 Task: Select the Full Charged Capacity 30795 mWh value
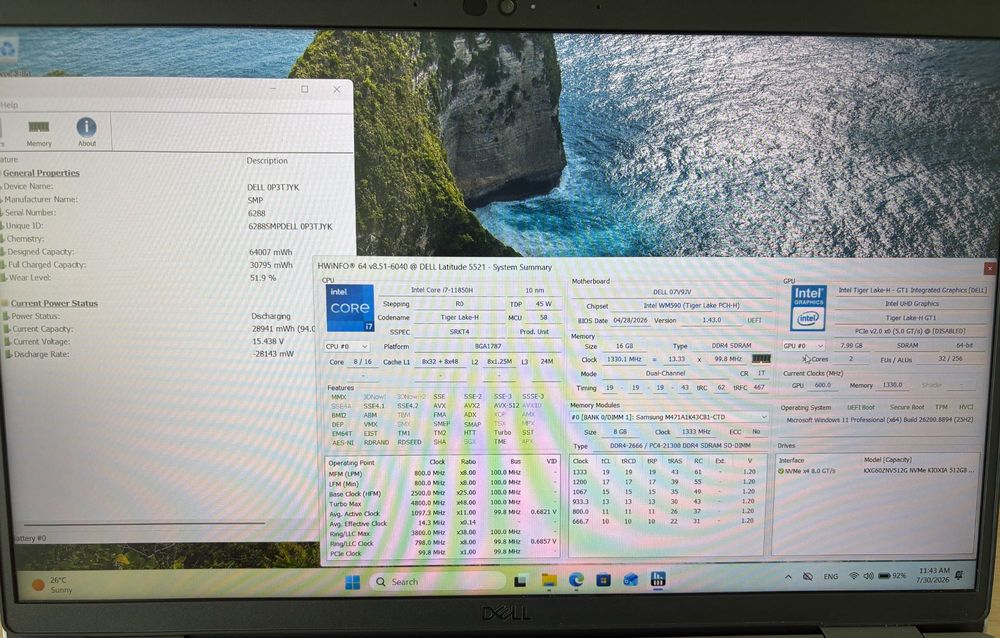(271, 265)
